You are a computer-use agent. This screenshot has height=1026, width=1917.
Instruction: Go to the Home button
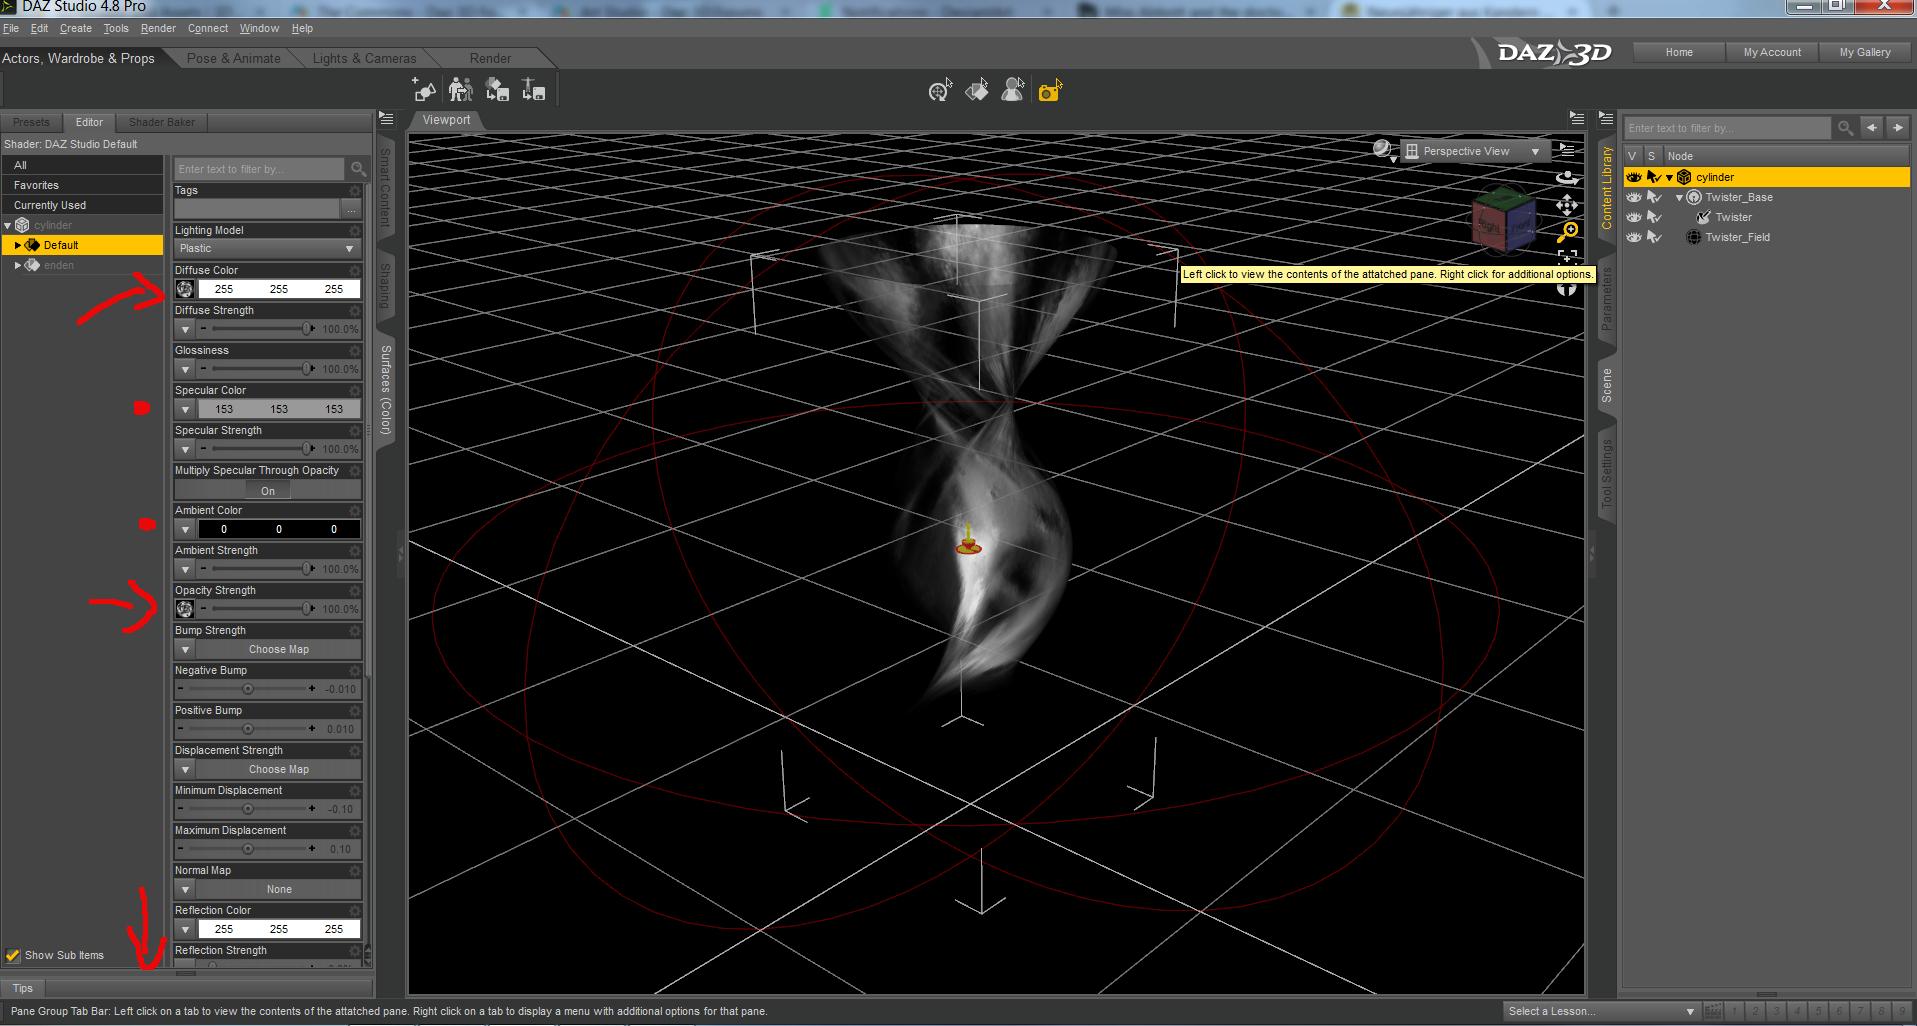coord(1679,52)
